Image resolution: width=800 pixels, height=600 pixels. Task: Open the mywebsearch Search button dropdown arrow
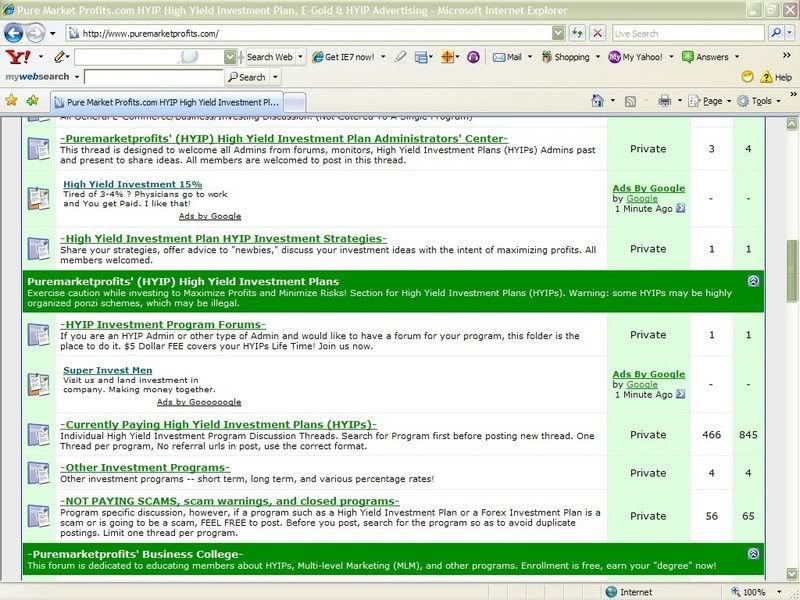coord(276,78)
